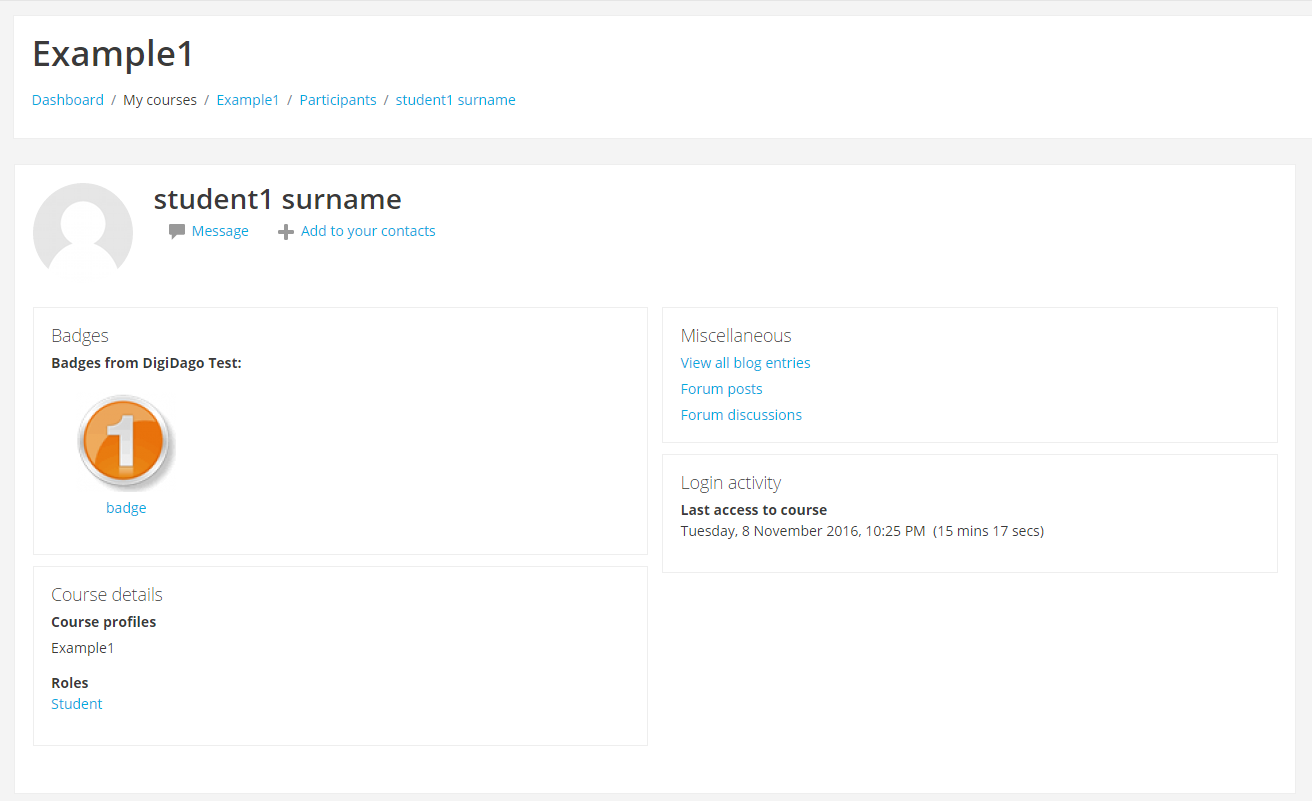Click the Miscellaneous section heading
The width and height of the screenshot is (1312, 801).
736,336
